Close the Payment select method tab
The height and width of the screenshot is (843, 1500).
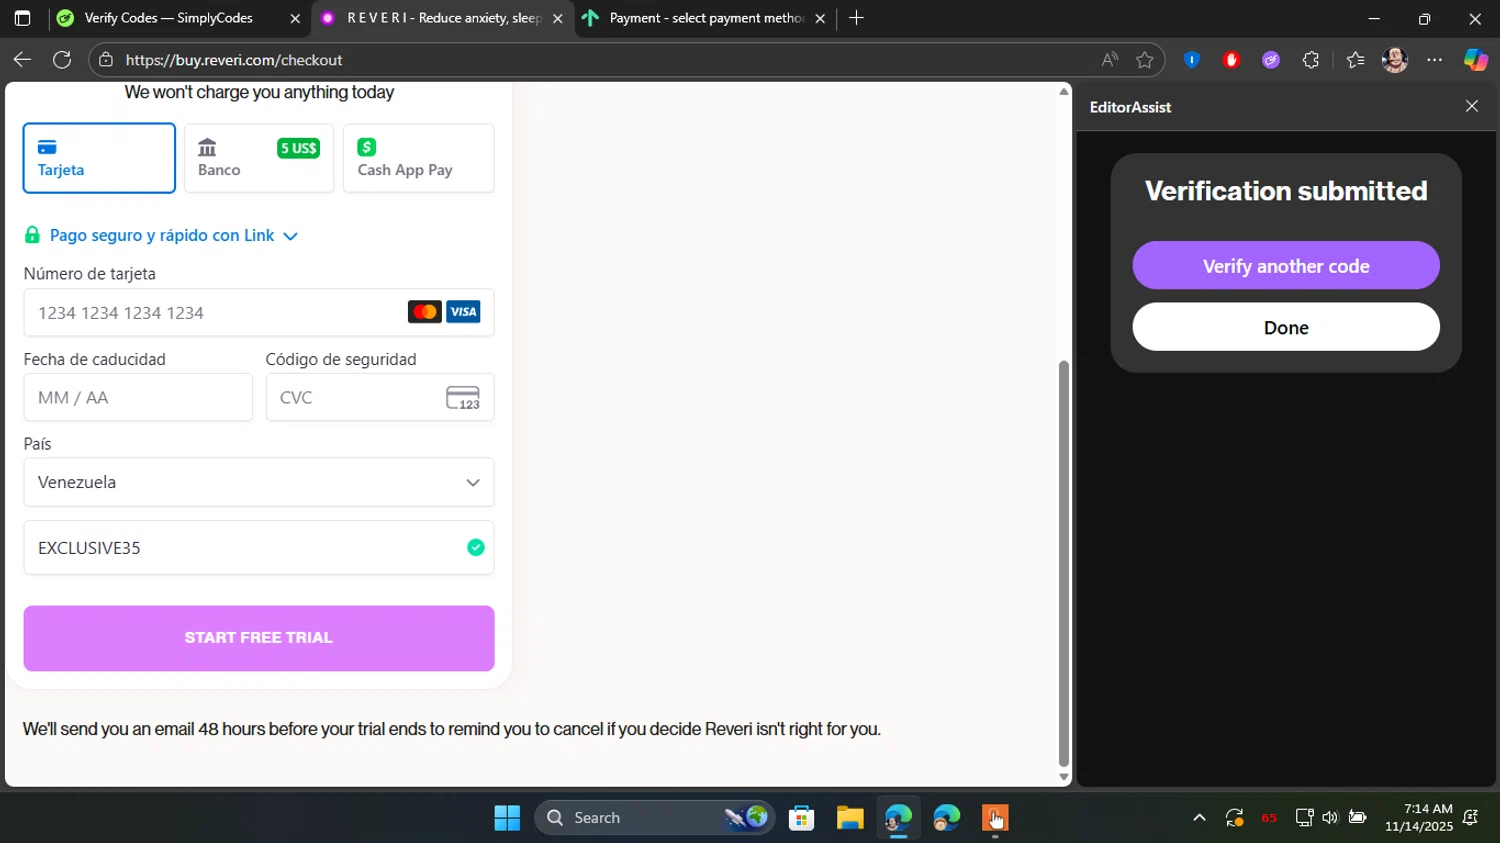(820, 18)
